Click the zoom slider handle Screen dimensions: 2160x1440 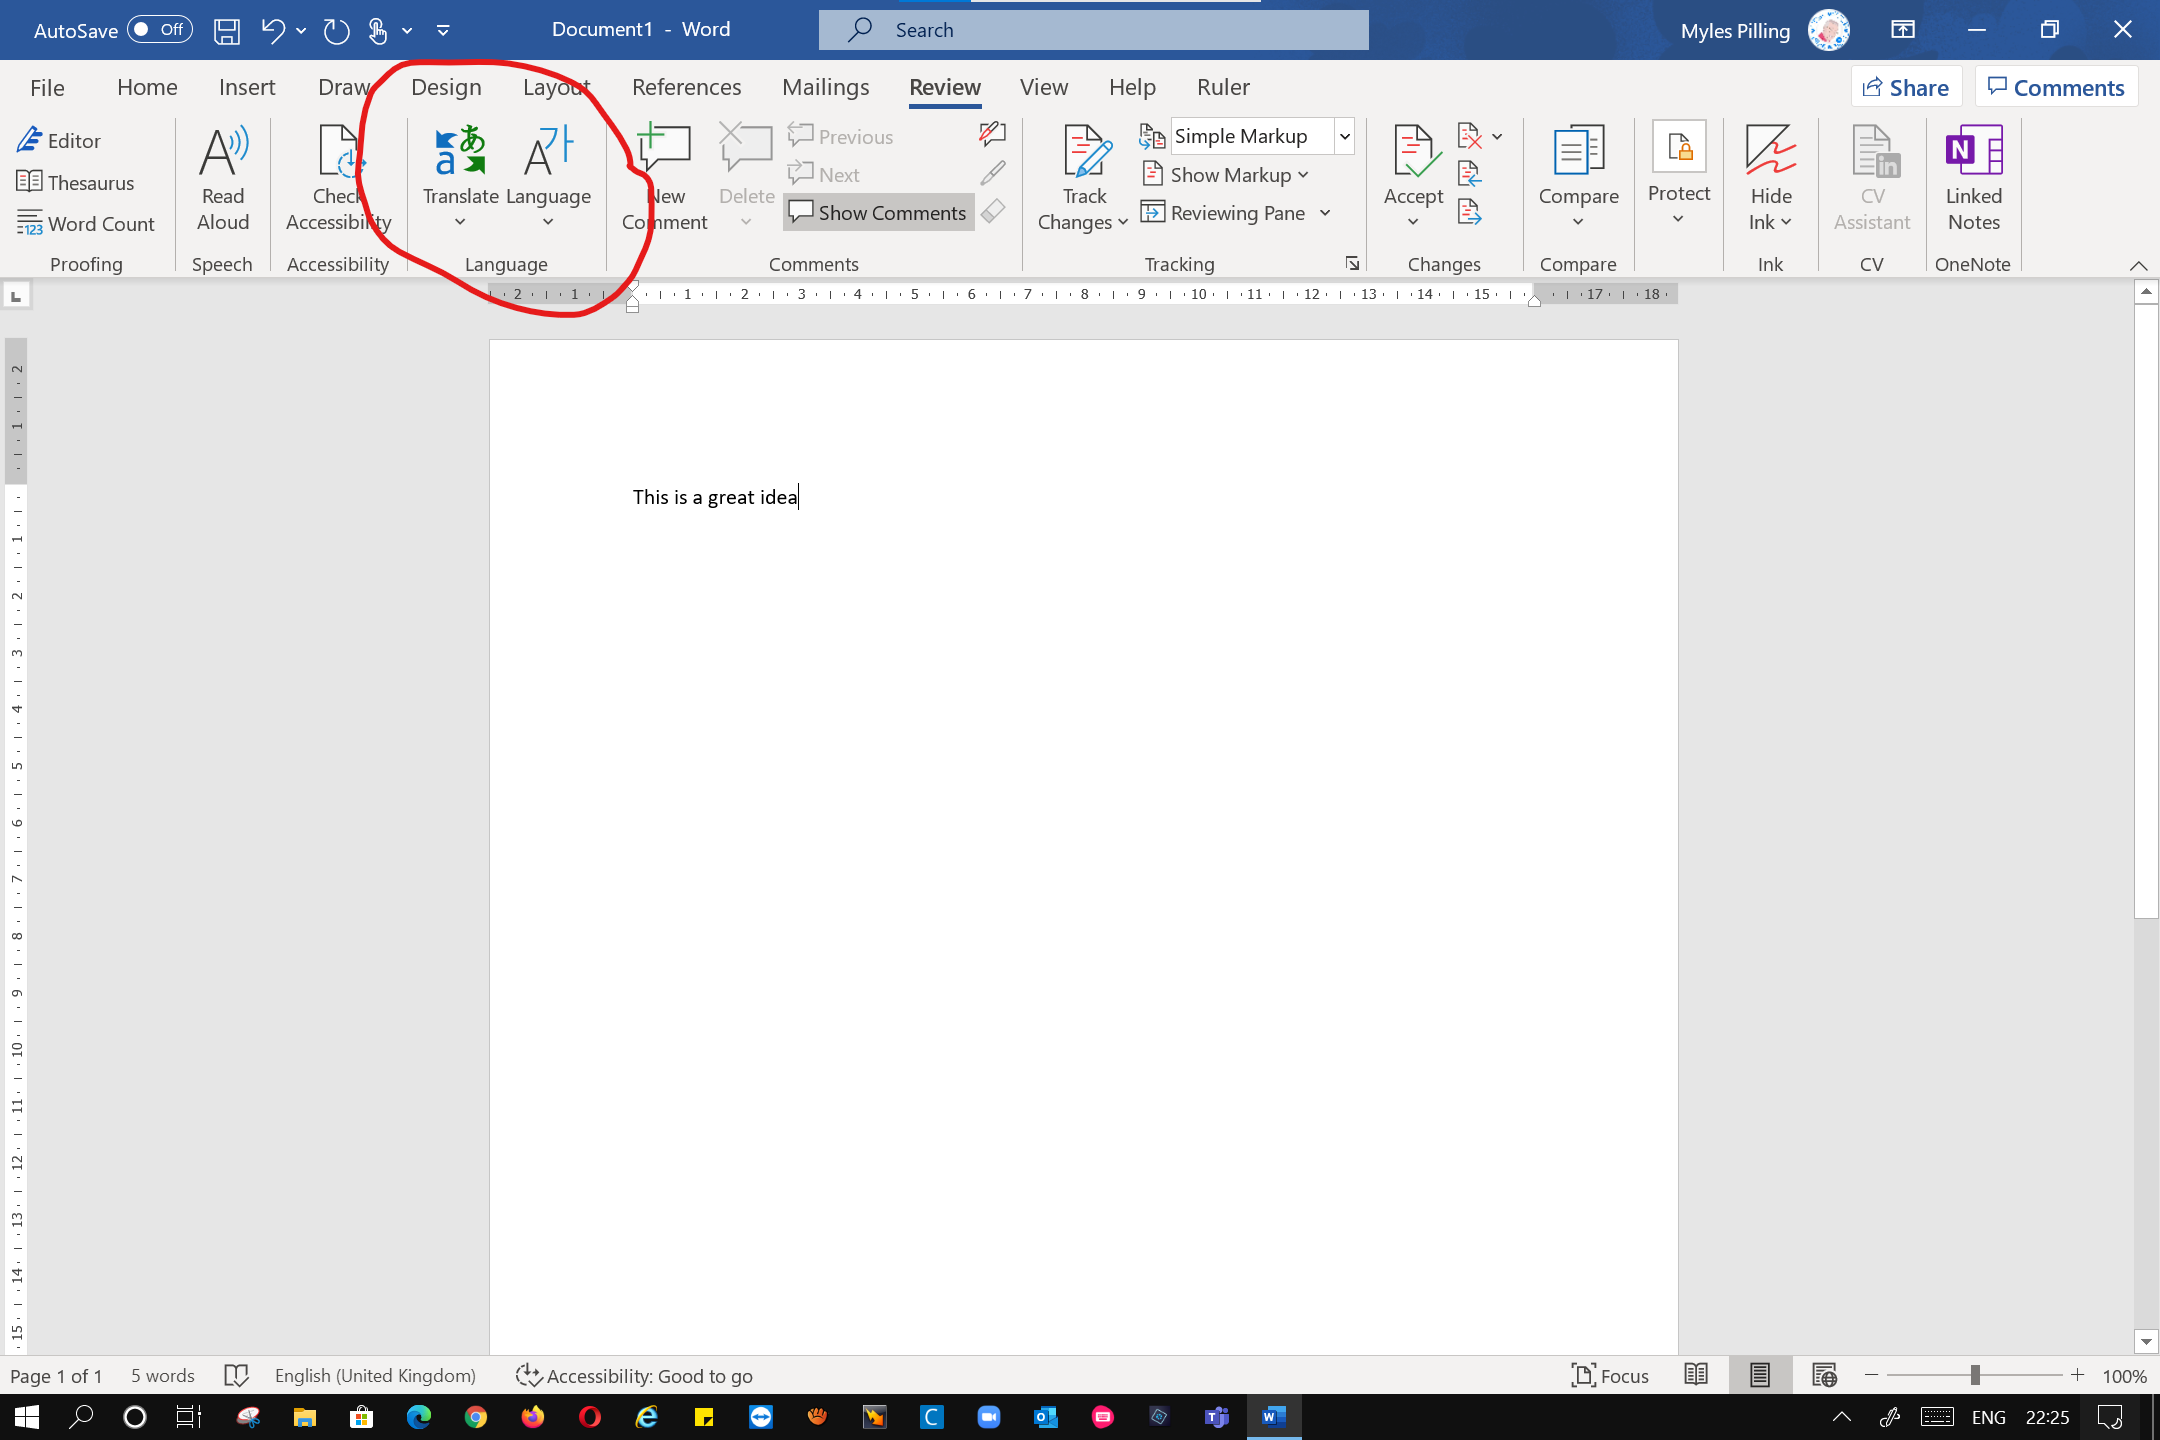point(1975,1376)
